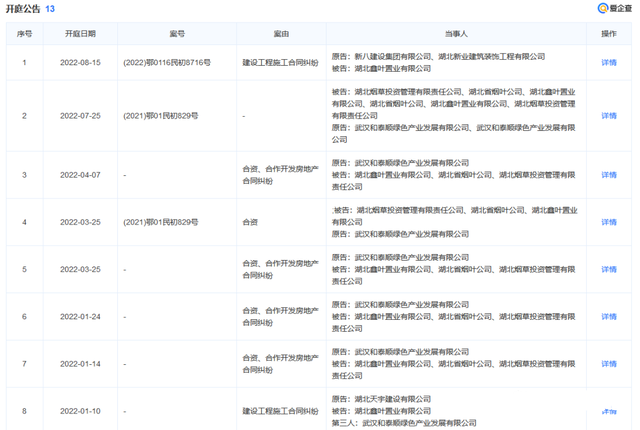Select date 2022-01-24
Viewport: 640px width, 430px height.
coord(80,317)
